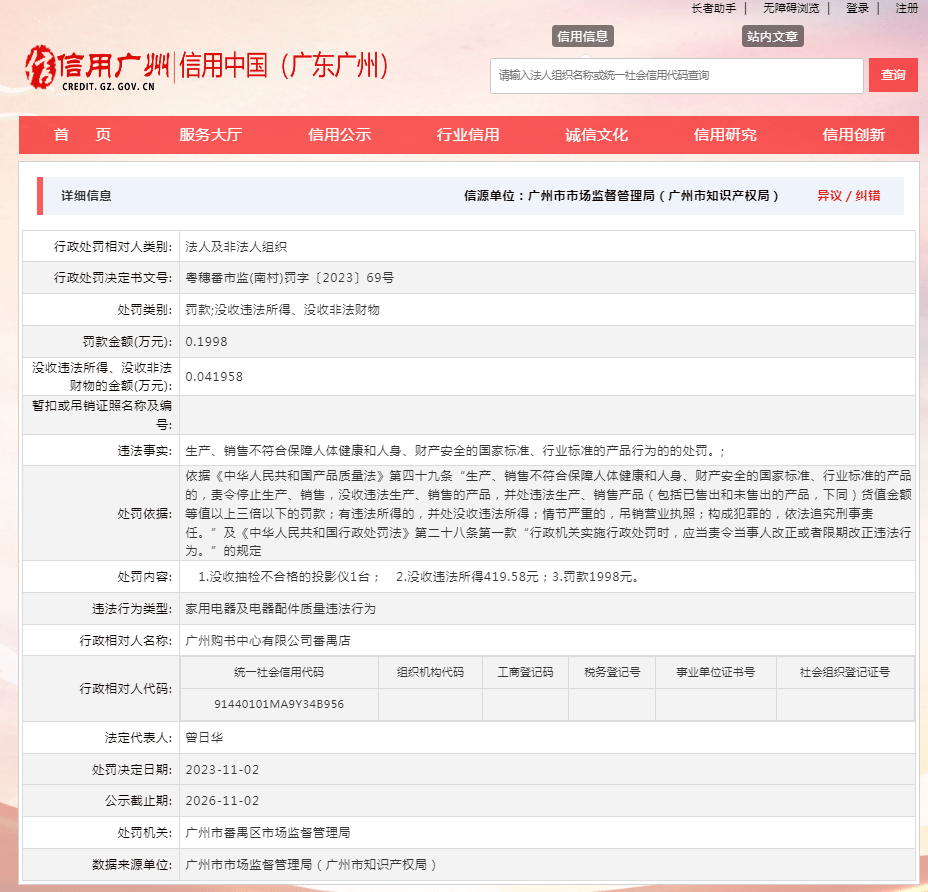This screenshot has width=928, height=892.
Task: Switch to 站内文章 search tab
Action: tap(772, 36)
